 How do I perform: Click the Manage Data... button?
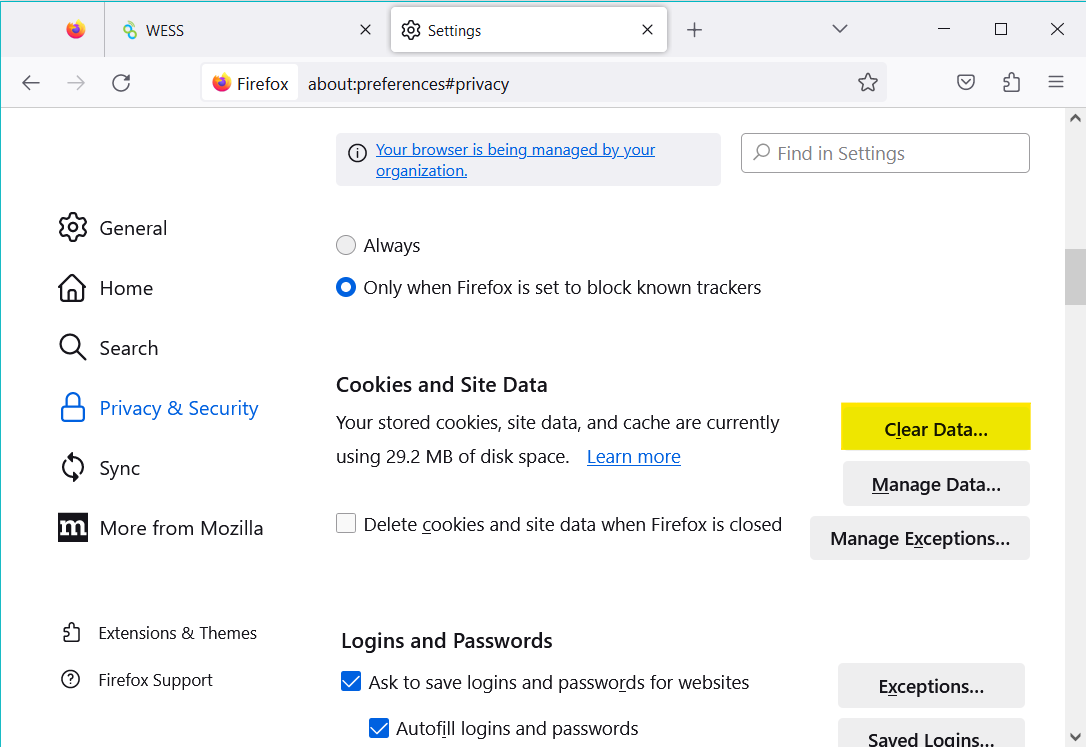coord(936,484)
